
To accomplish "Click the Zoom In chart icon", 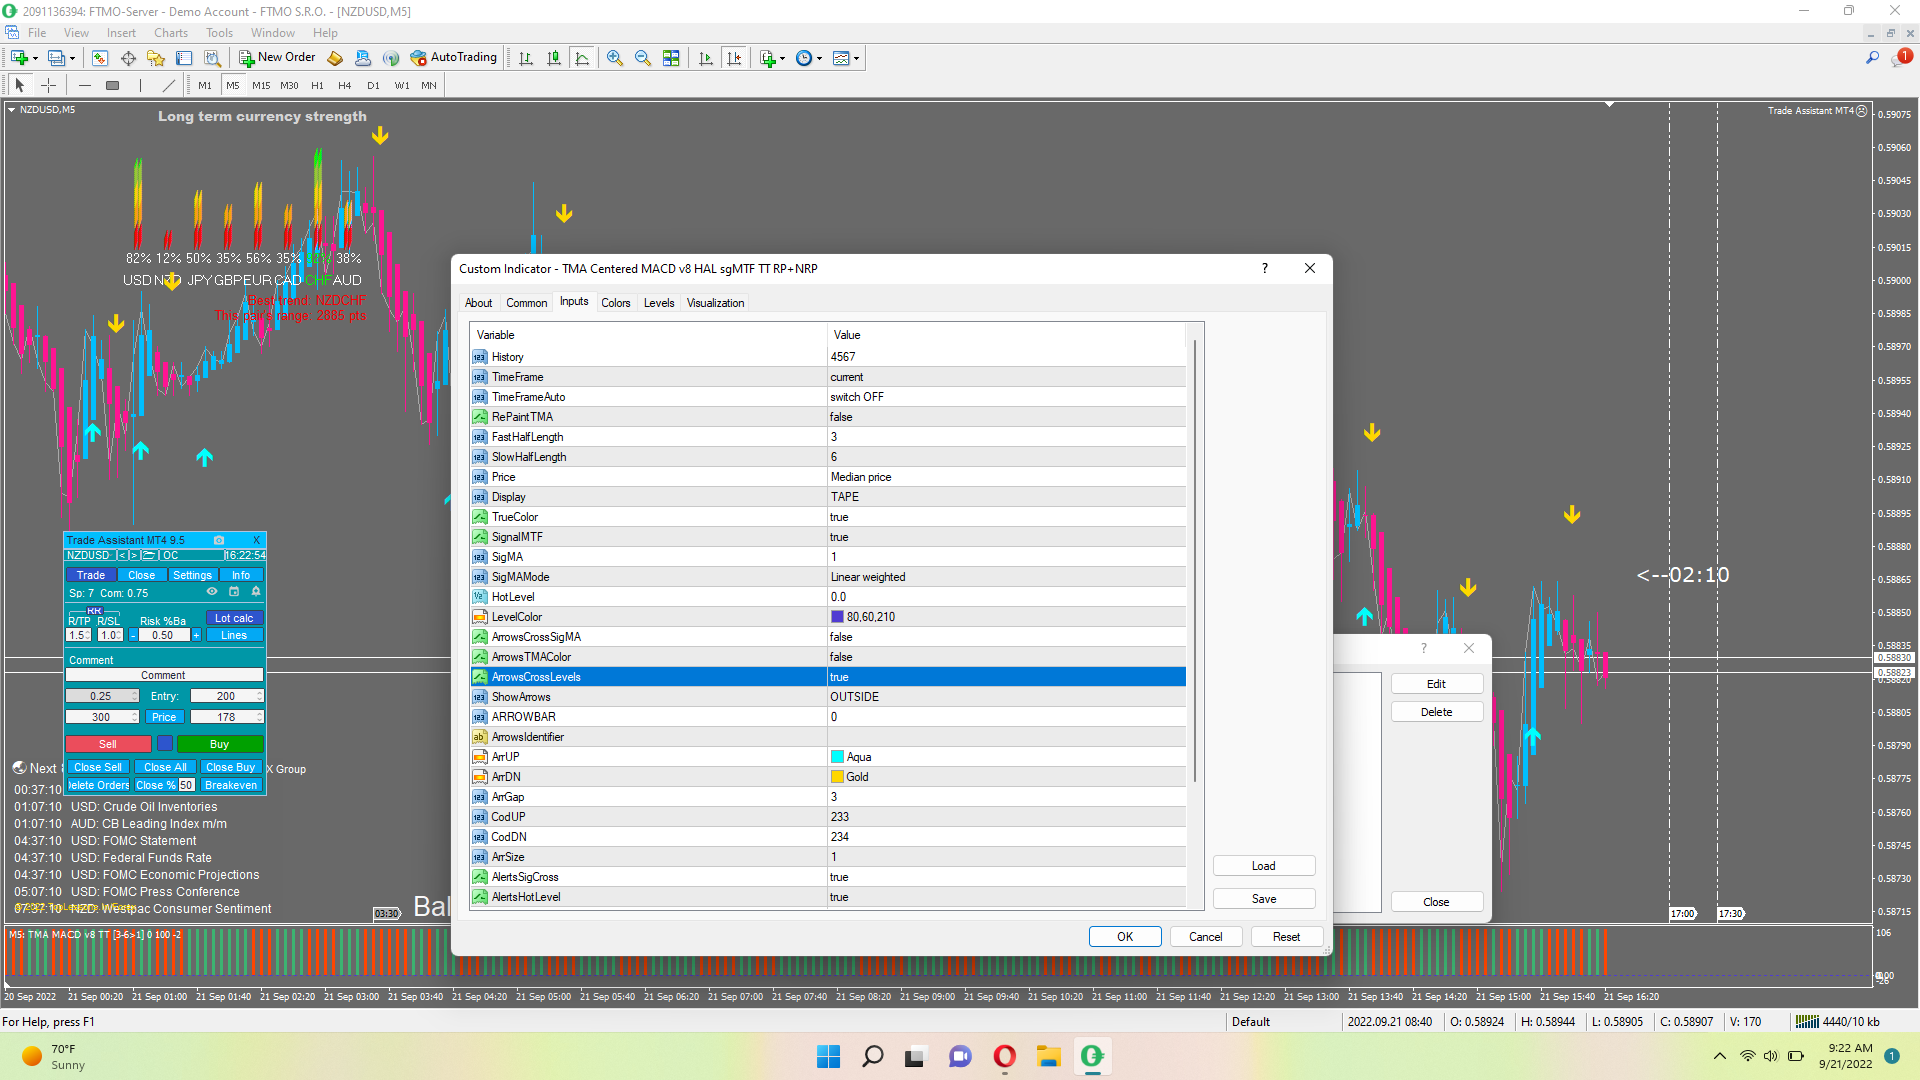I will point(615,58).
